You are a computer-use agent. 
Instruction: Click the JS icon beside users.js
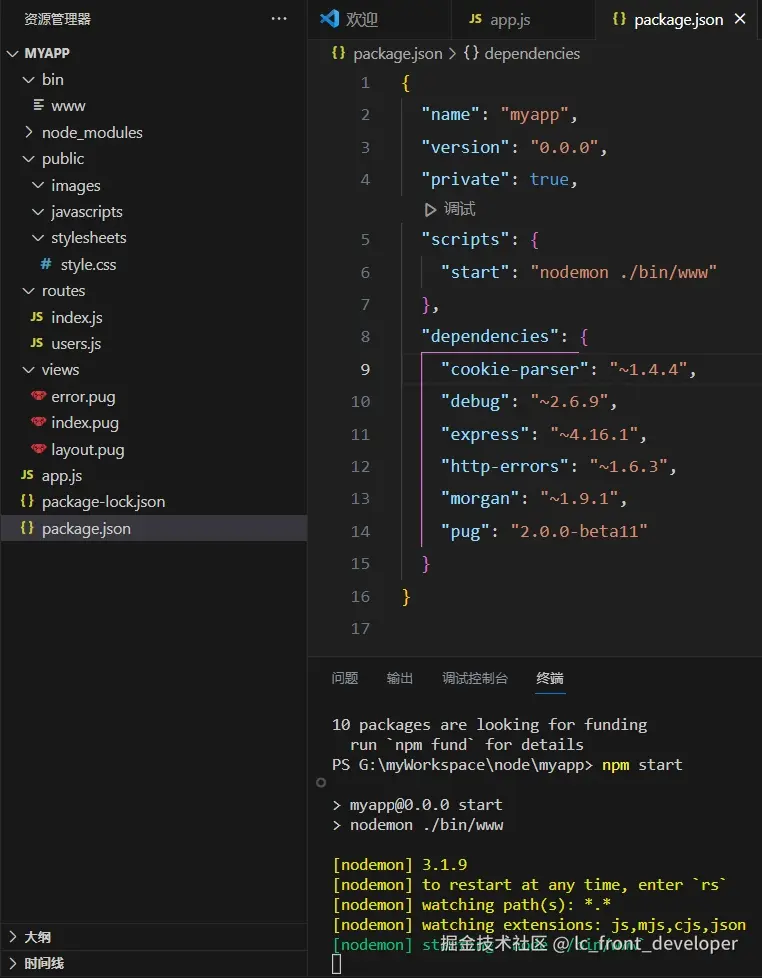tap(37, 343)
